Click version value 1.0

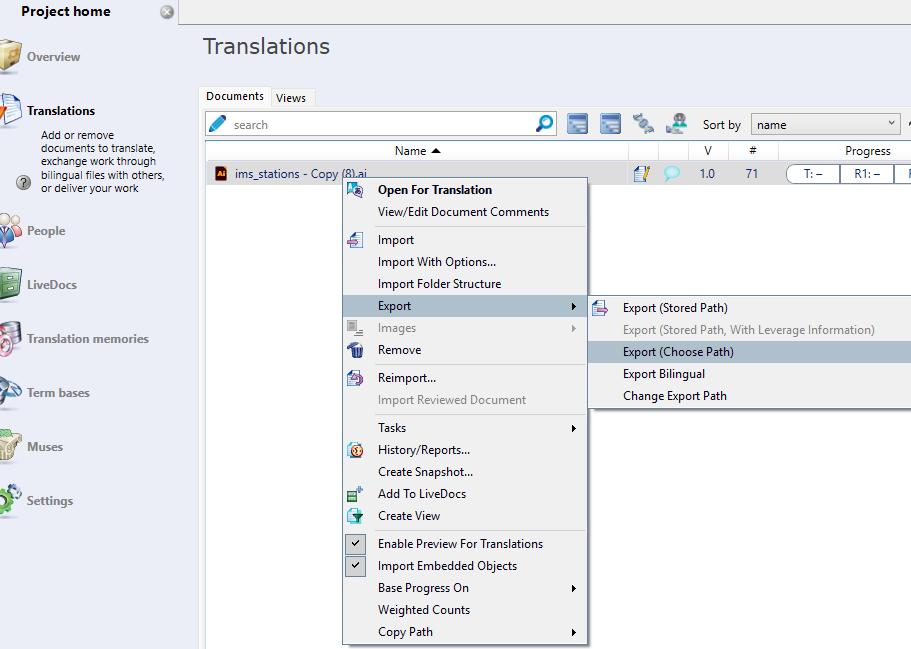[707, 174]
